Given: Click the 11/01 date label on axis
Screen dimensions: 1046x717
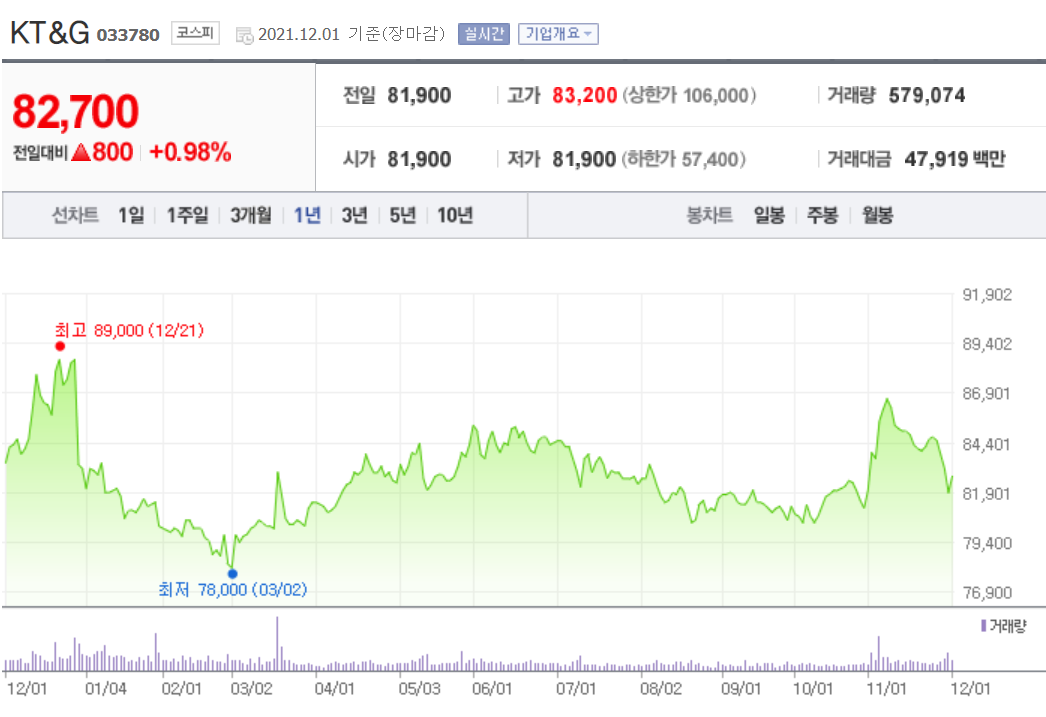Looking at the screenshot, I should pos(886,688).
